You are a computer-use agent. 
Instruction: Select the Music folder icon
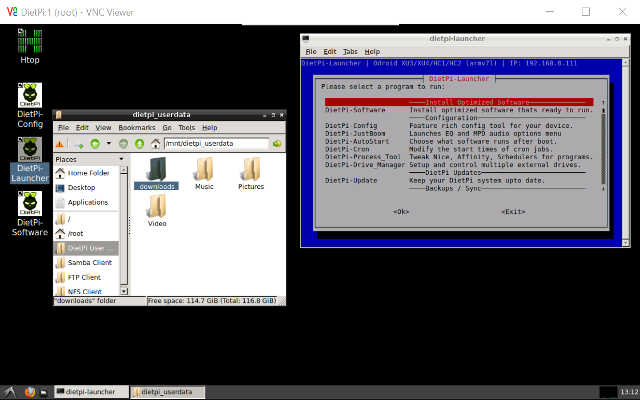click(x=204, y=173)
